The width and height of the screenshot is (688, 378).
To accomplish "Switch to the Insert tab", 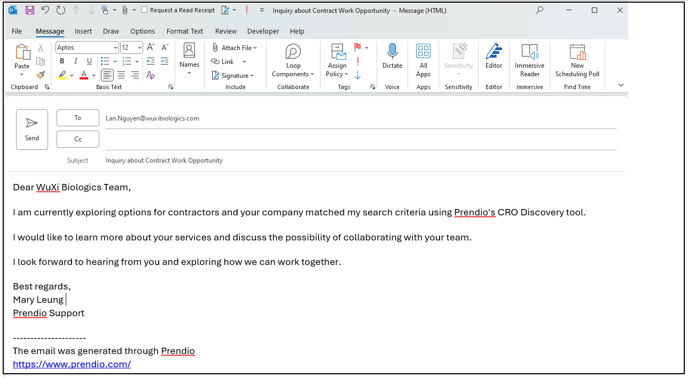I will click(x=83, y=31).
